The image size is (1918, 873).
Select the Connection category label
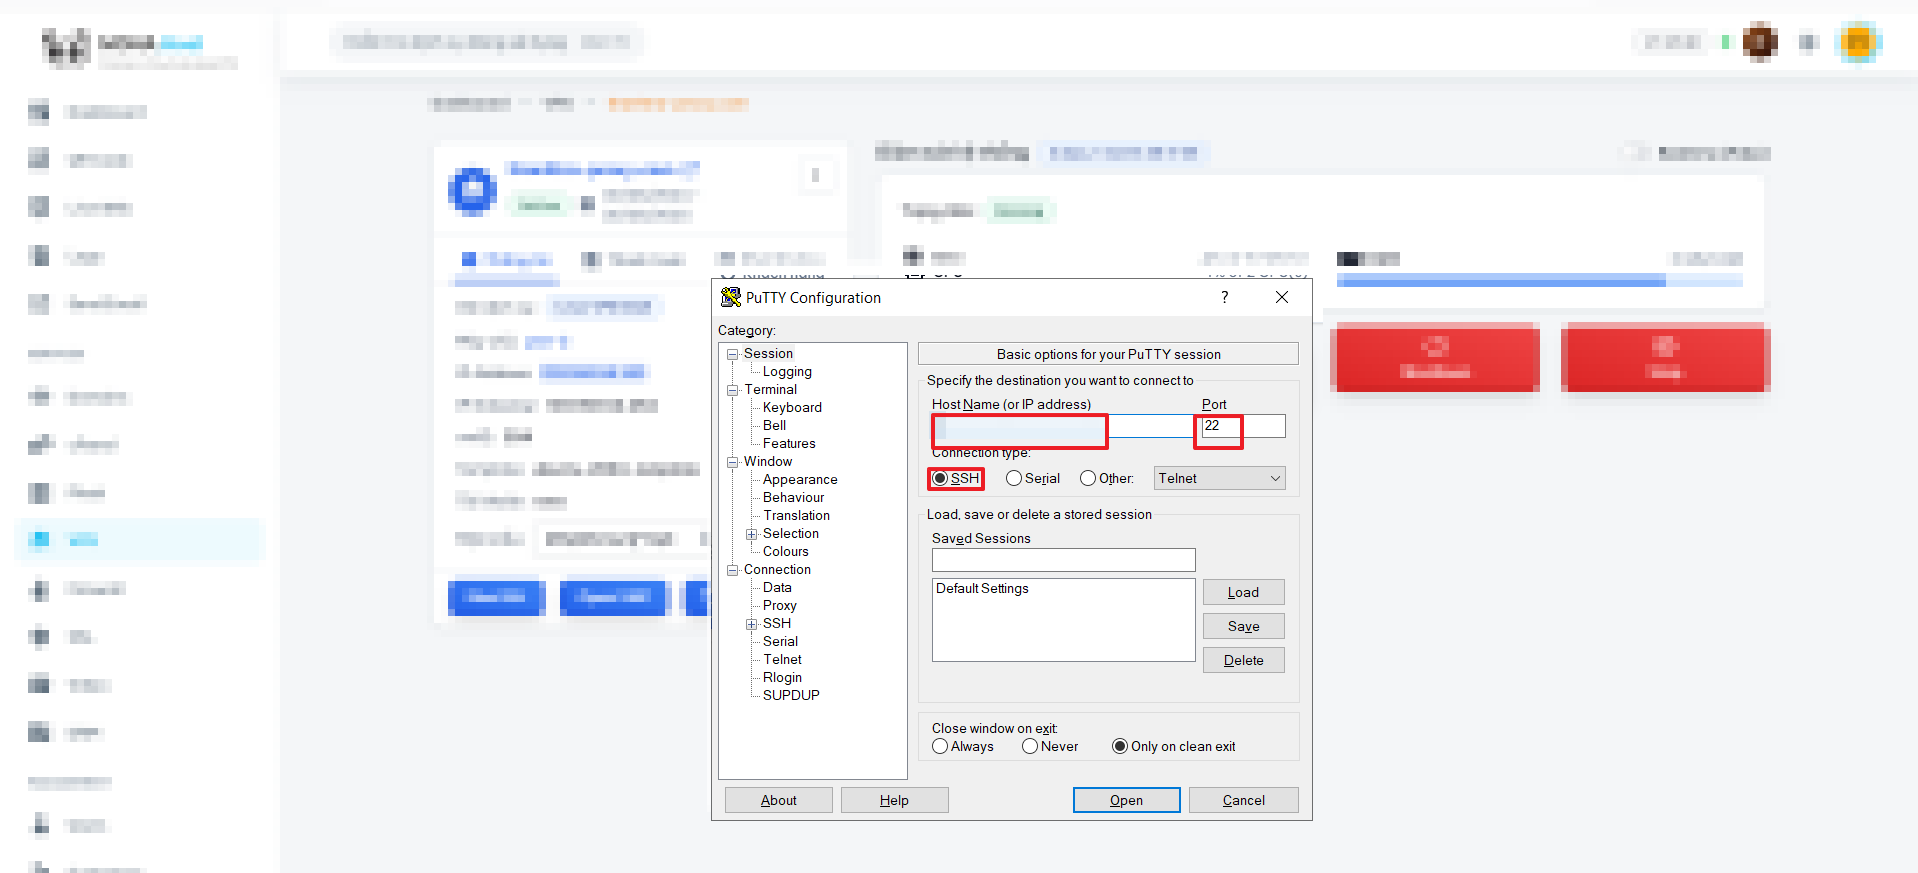point(777,570)
